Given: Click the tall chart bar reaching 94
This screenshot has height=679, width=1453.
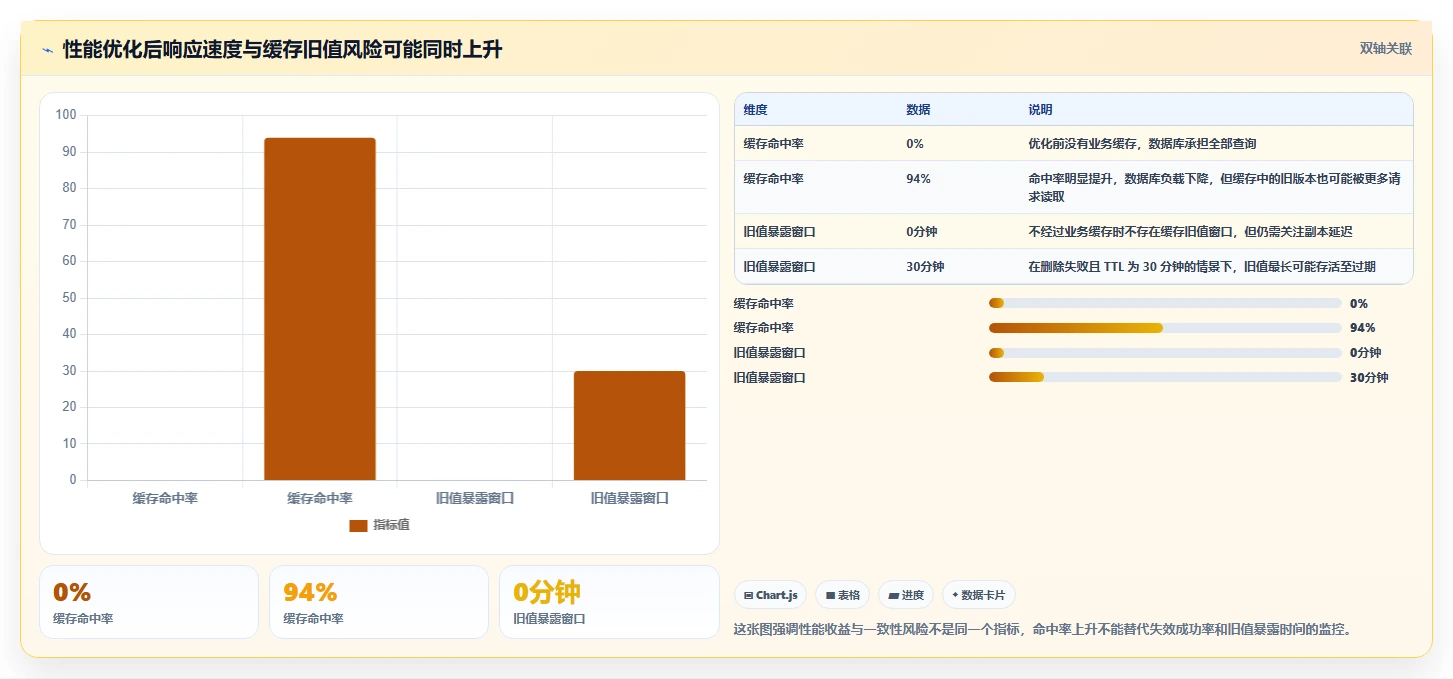Looking at the screenshot, I should [x=320, y=309].
